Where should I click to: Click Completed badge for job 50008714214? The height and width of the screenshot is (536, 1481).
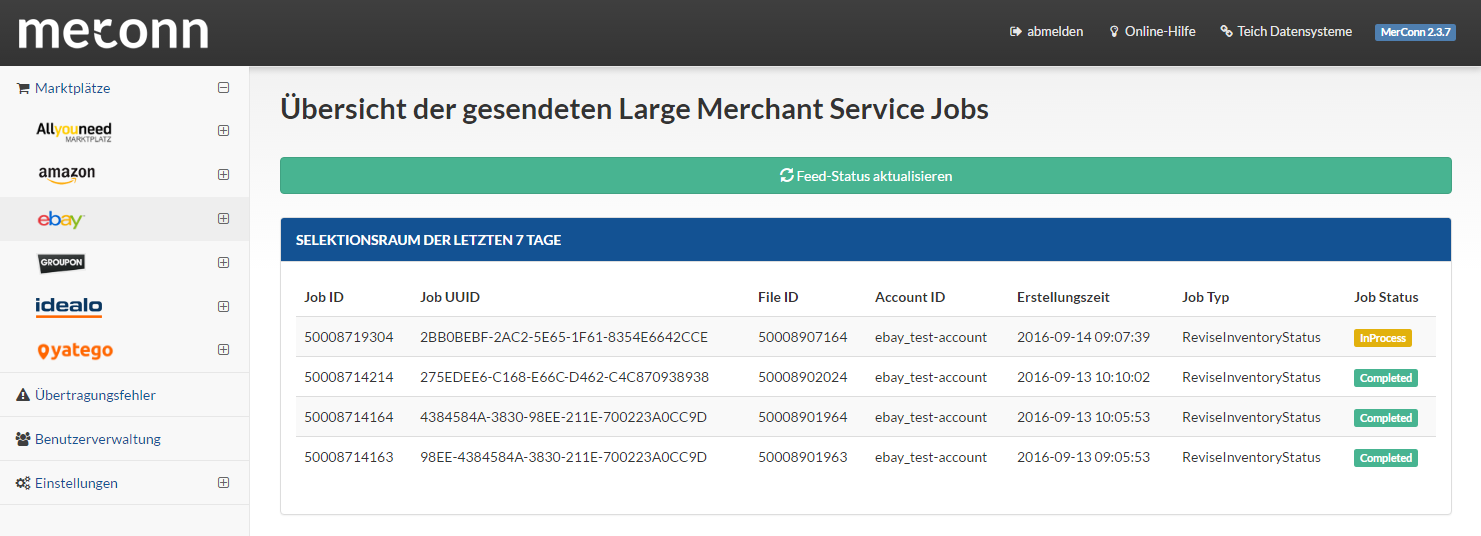pyautogui.click(x=1386, y=378)
